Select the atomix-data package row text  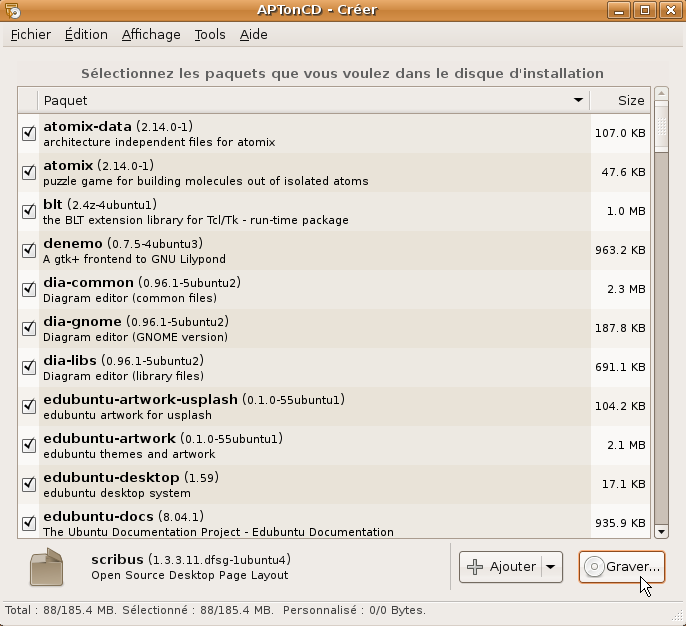[159, 134]
